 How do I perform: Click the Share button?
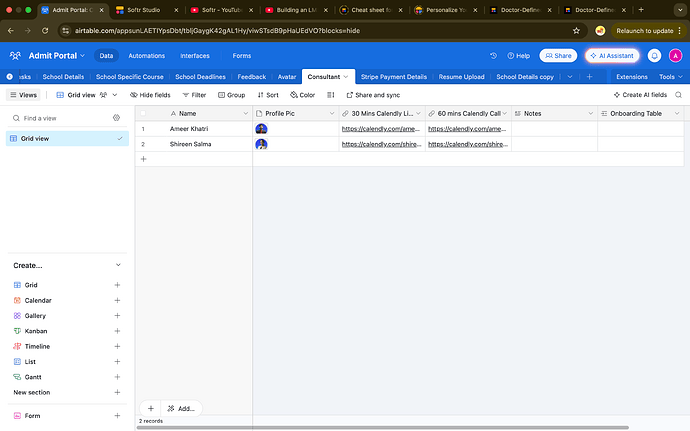point(558,55)
